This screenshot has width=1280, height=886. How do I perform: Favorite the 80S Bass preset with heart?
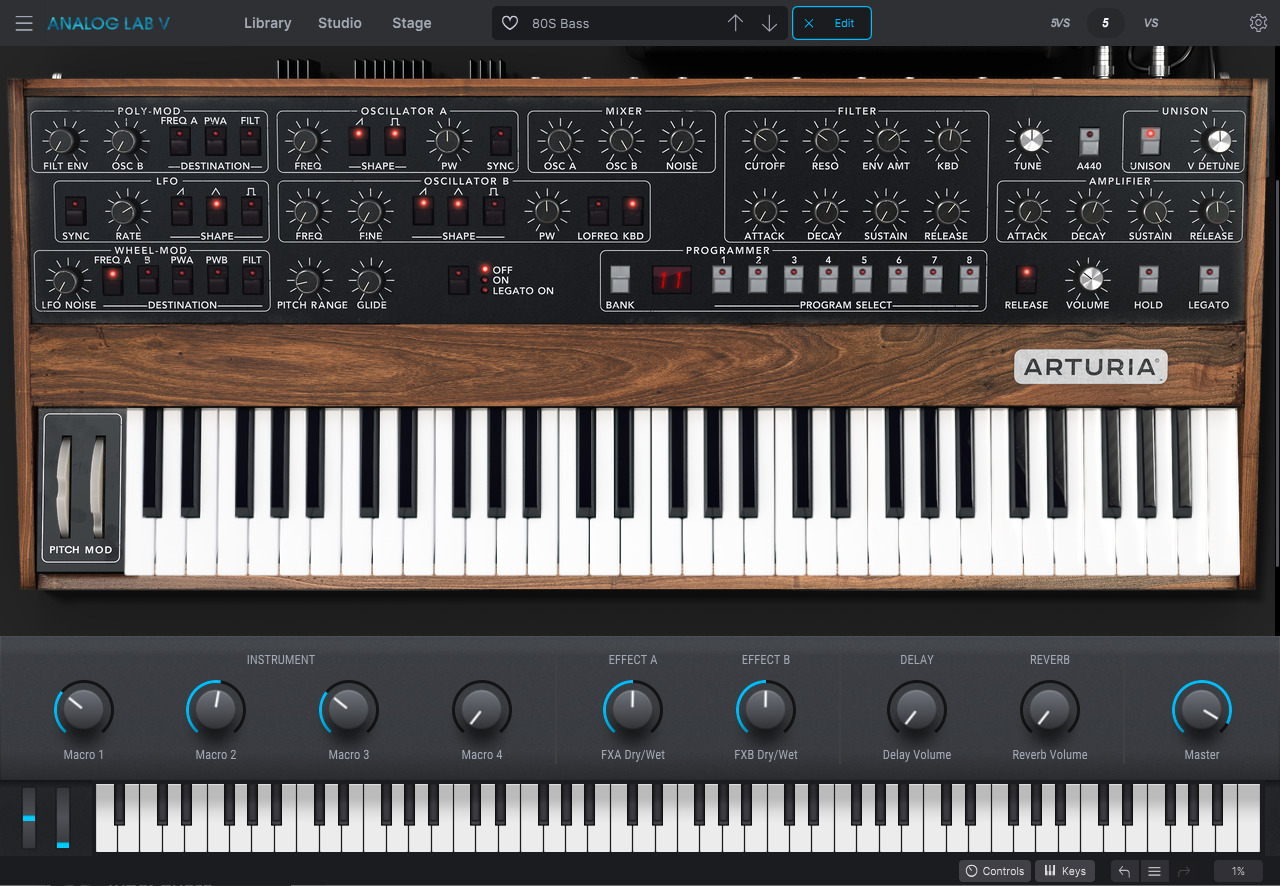510,23
